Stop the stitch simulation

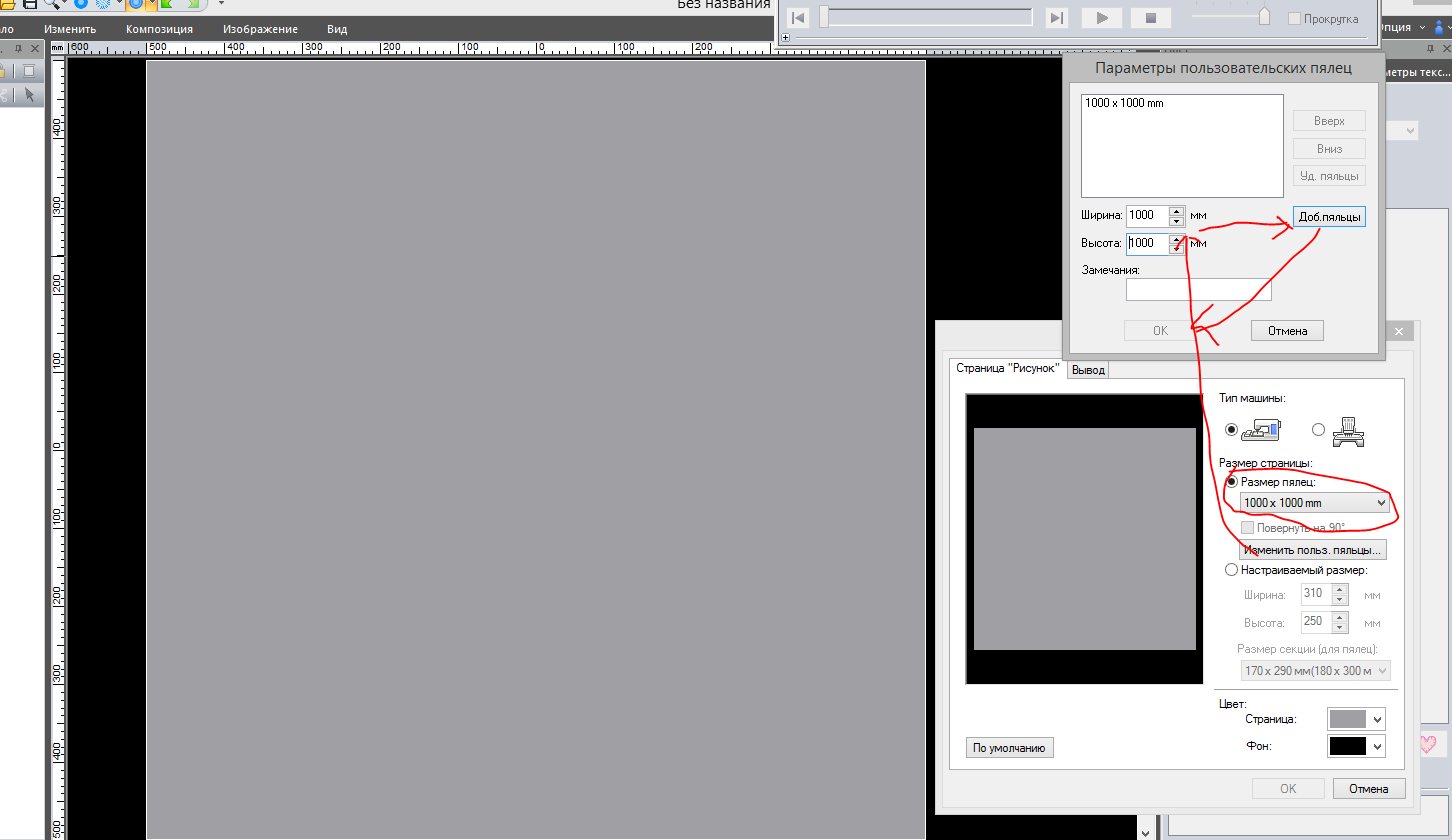(1151, 18)
